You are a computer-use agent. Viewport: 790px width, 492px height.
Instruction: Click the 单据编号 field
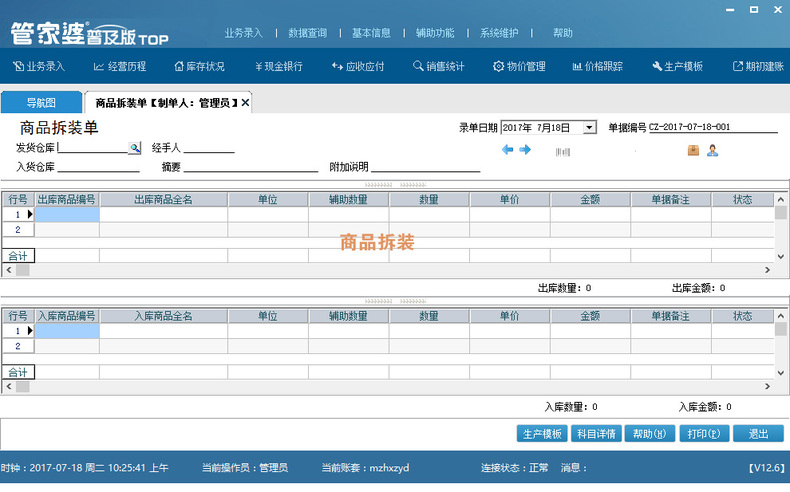713,127
